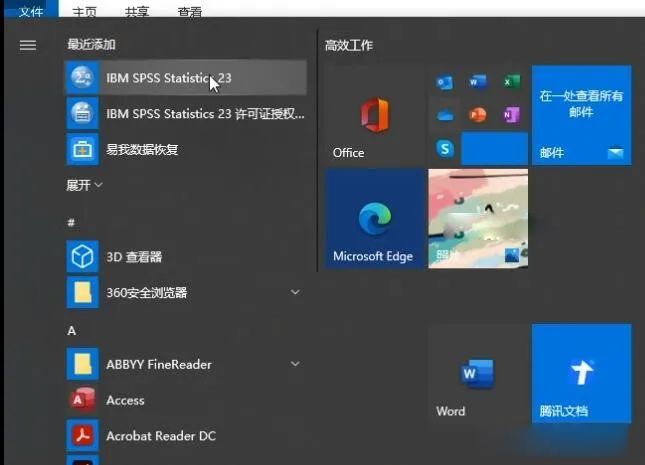The image size is (645, 465).
Task: Click the A letter index header
Action: tap(72, 330)
